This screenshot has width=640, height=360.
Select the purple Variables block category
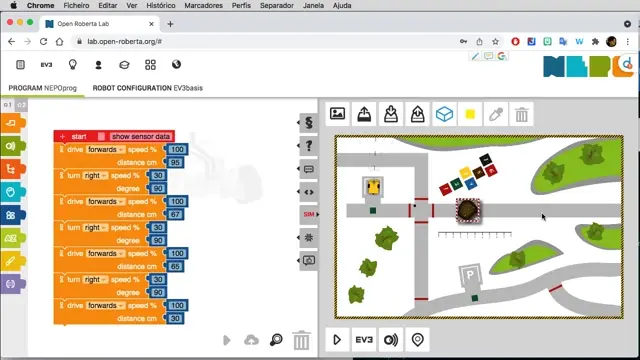click(x=12, y=284)
